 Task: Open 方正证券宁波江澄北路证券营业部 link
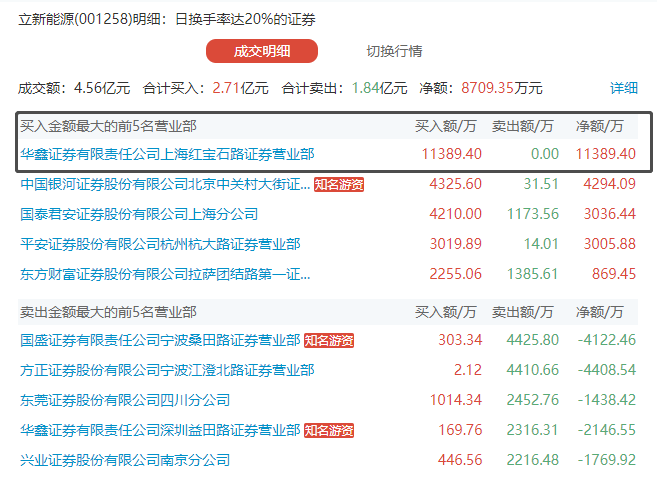[x=167, y=370]
